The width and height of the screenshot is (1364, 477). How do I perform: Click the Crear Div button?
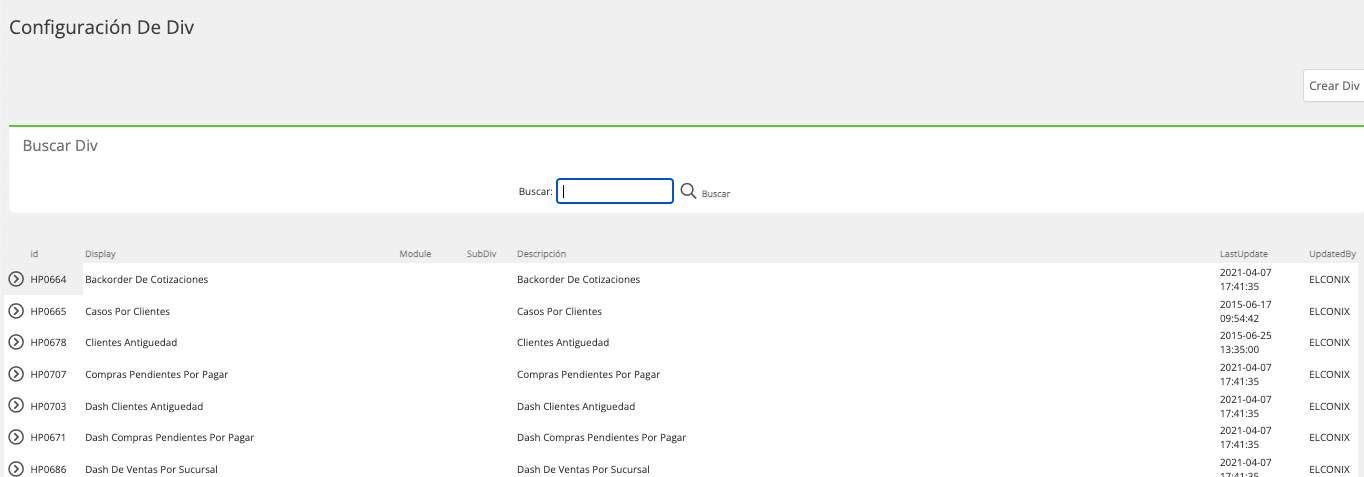[x=1334, y=86]
